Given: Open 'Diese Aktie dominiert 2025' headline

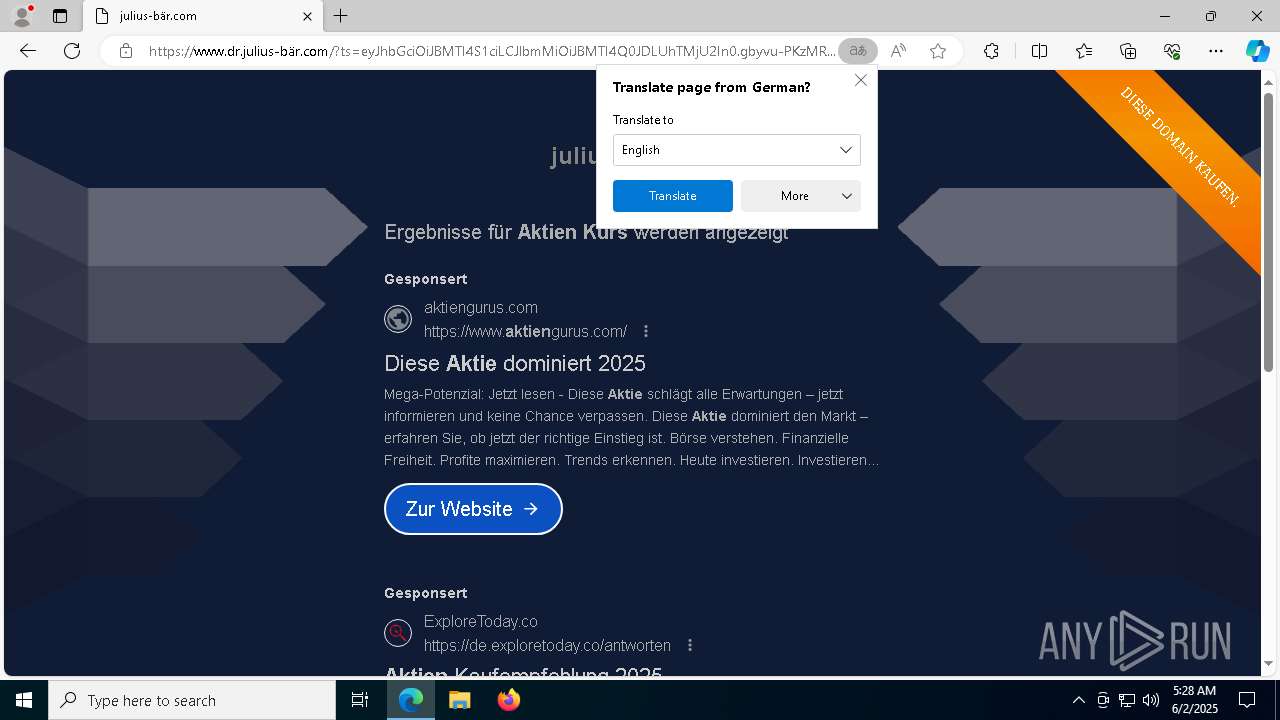Looking at the screenshot, I should pyautogui.click(x=515, y=363).
